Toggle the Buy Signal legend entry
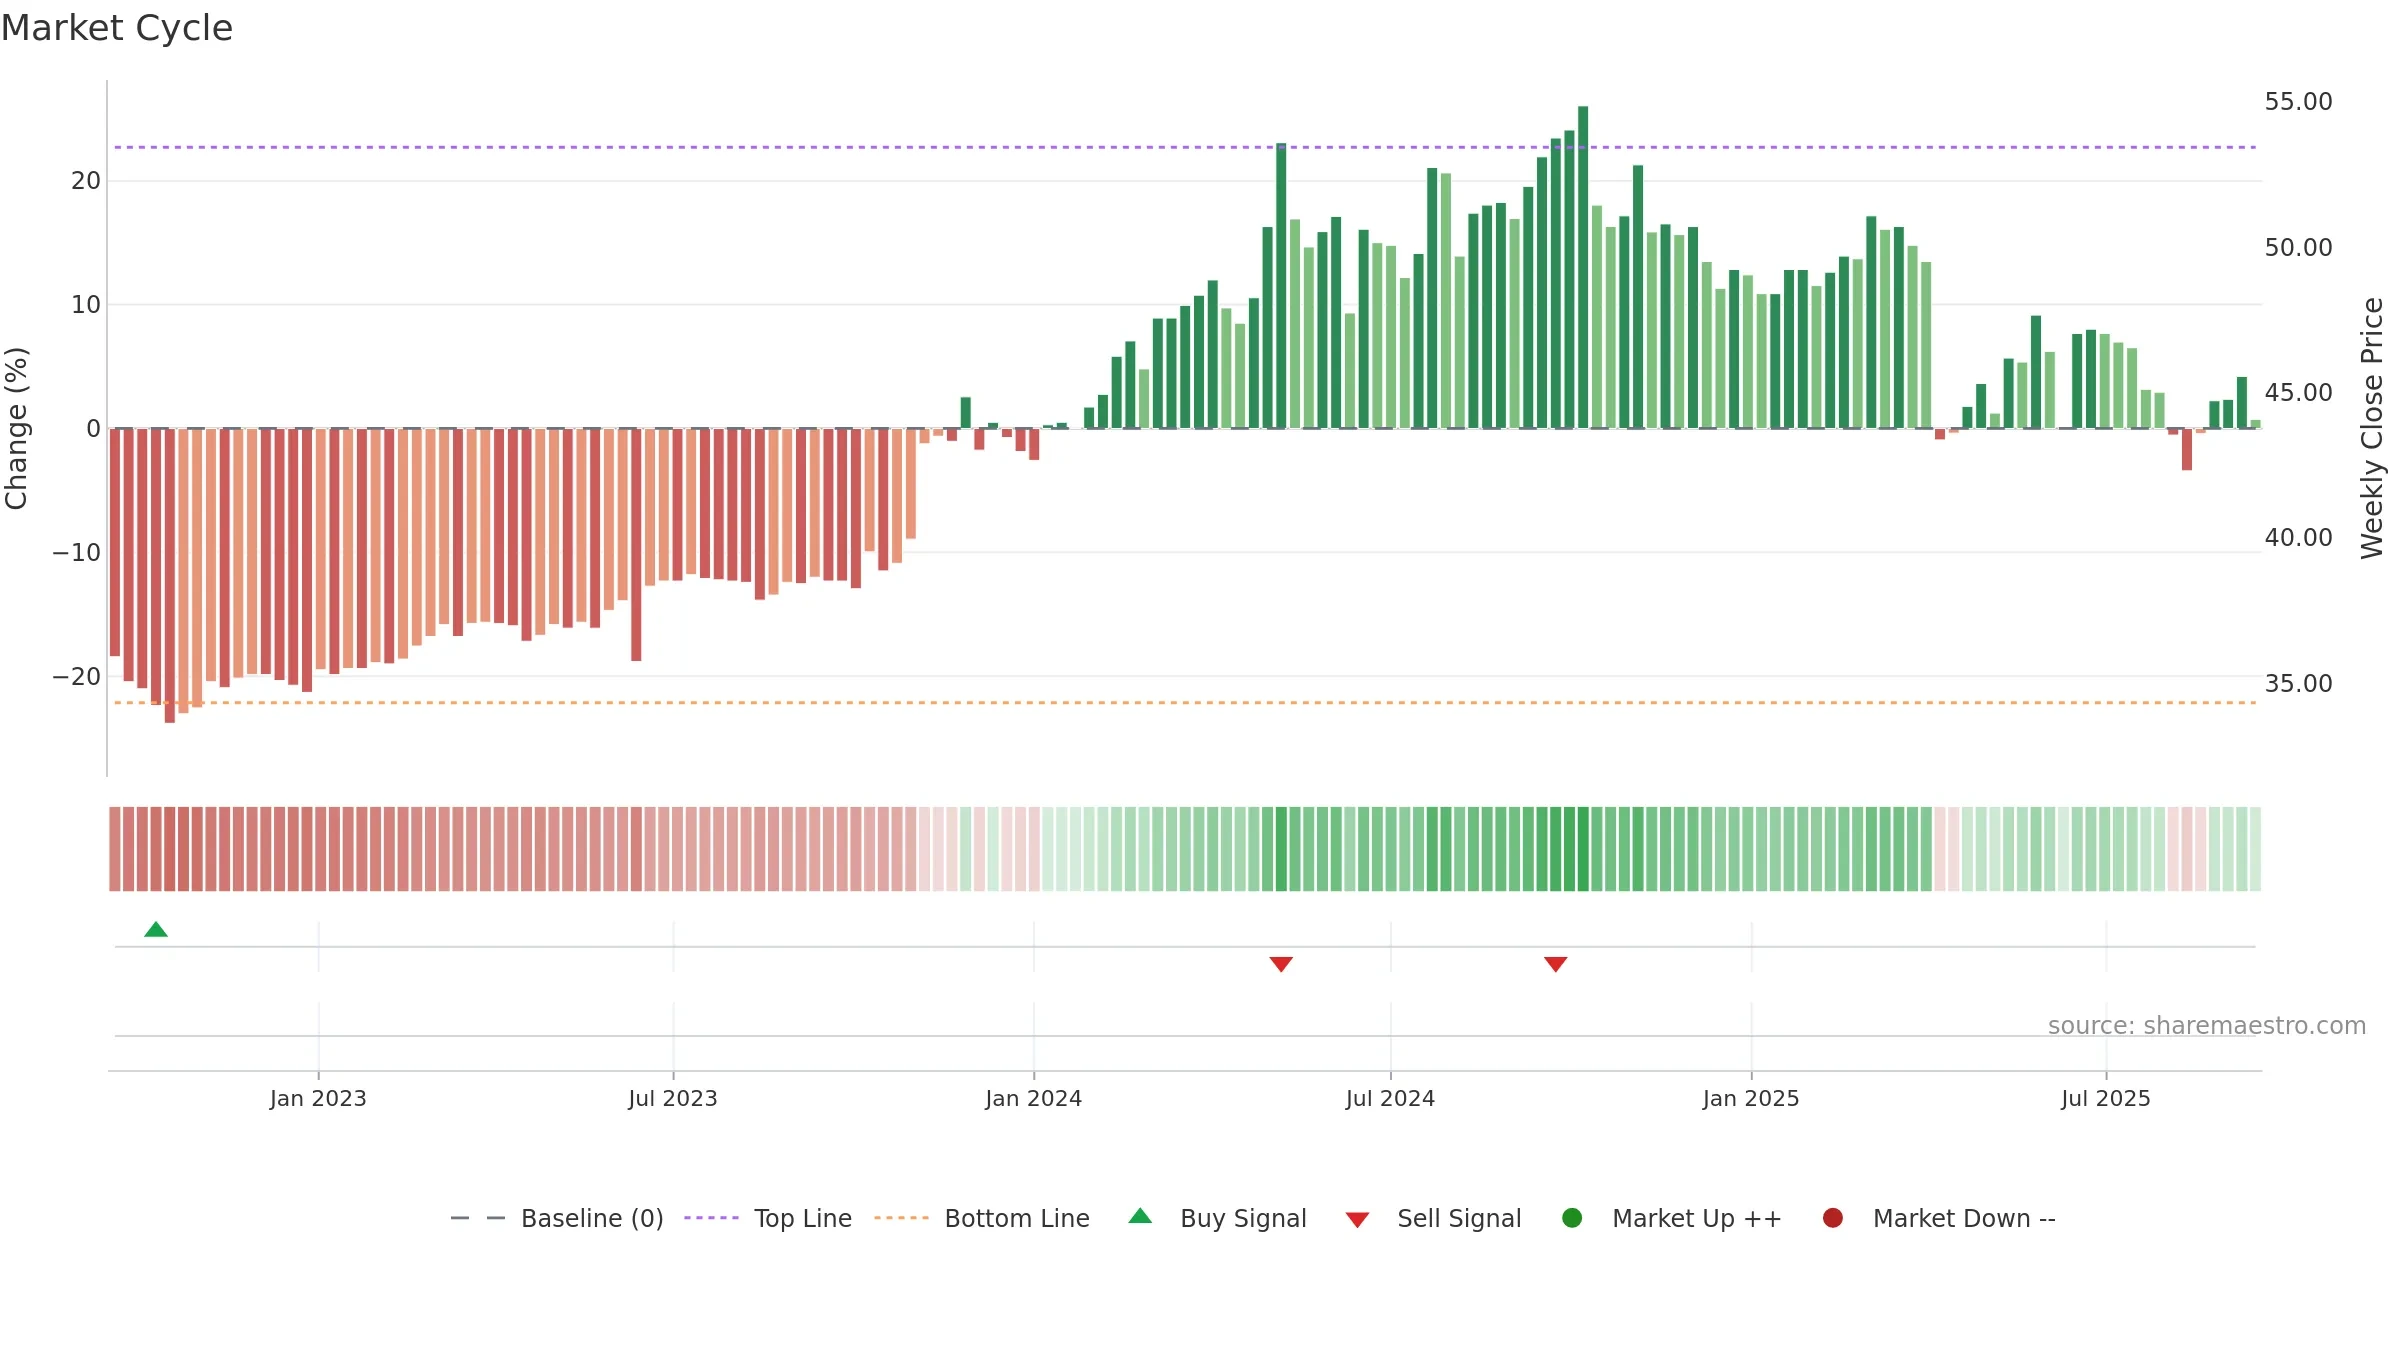2400x1350 pixels. (1217, 1218)
